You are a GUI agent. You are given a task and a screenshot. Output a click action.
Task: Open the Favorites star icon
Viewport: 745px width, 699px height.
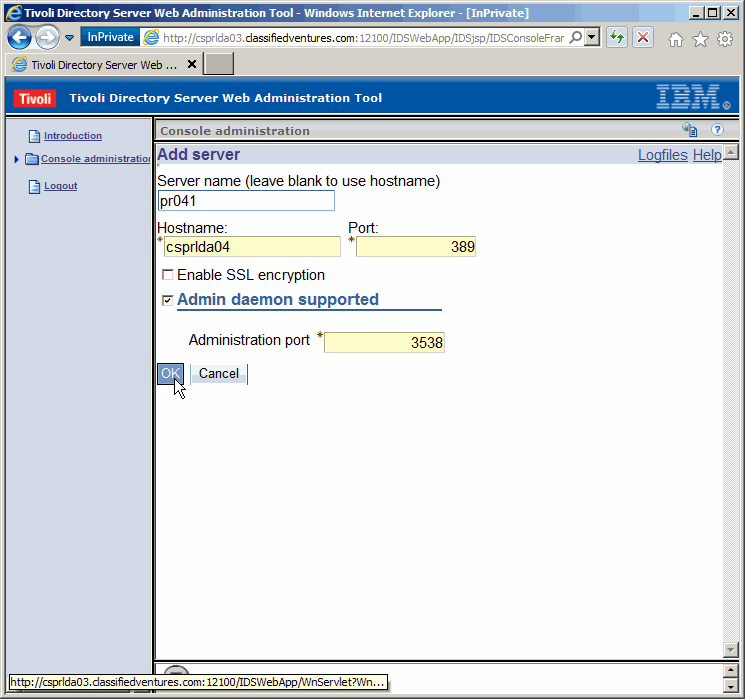click(700, 39)
